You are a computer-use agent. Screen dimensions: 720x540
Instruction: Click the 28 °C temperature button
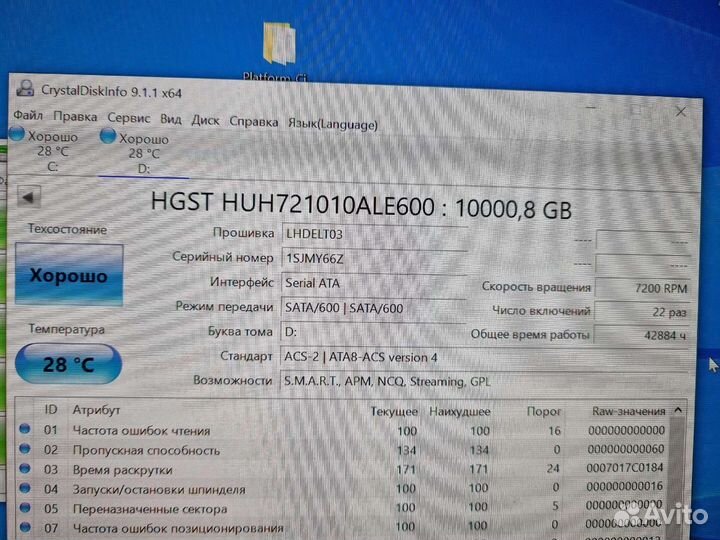(68, 364)
